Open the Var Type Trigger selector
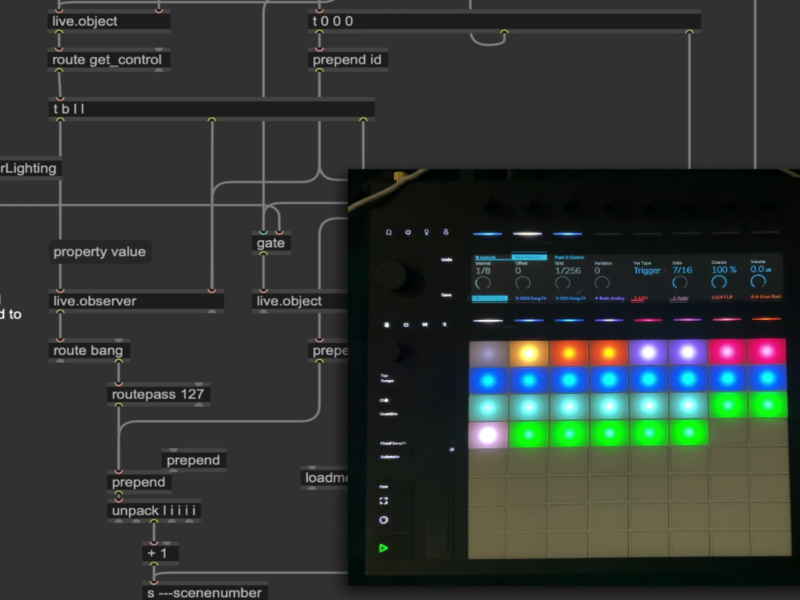The image size is (800, 600). coord(647,270)
